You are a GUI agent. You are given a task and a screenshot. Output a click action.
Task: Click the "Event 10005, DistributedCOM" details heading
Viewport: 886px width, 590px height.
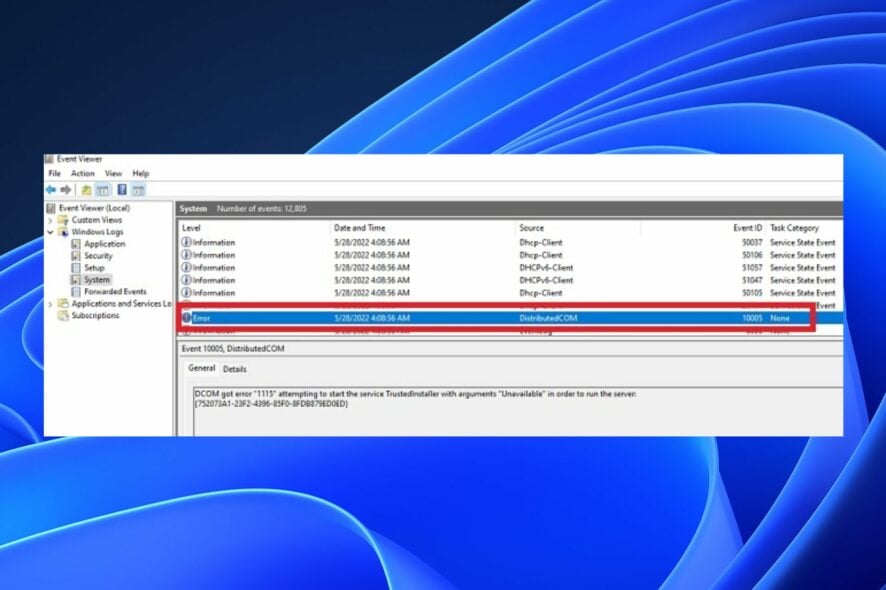pyautogui.click(x=233, y=349)
